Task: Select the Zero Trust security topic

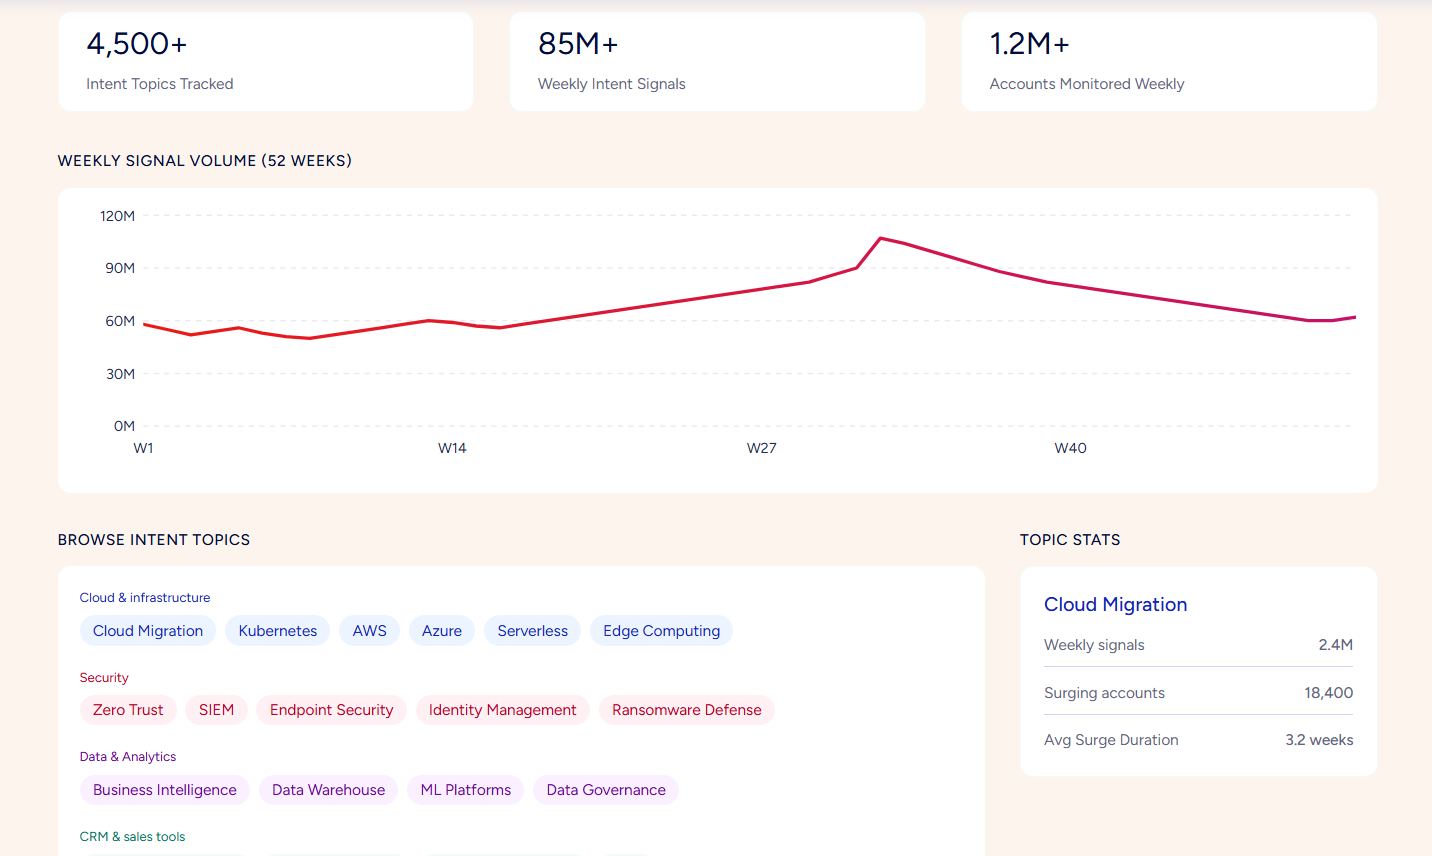Action: point(128,710)
